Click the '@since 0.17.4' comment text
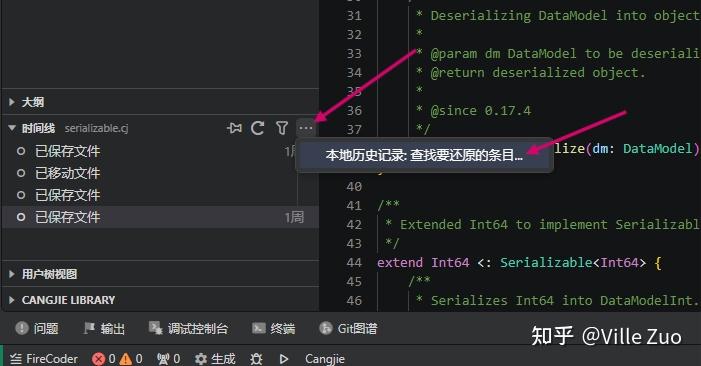This screenshot has width=701, height=366. click(481, 110)
